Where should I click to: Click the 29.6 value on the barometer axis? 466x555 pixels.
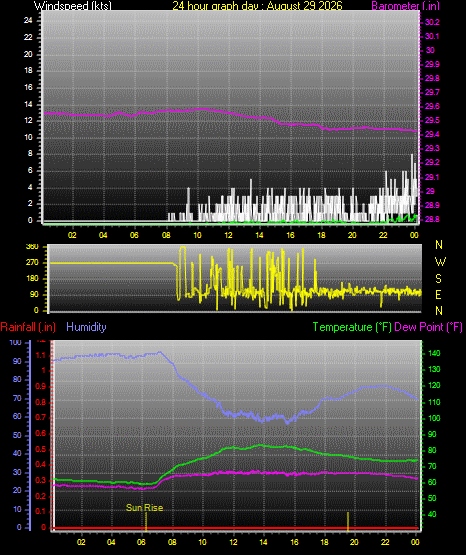point(432,107)
